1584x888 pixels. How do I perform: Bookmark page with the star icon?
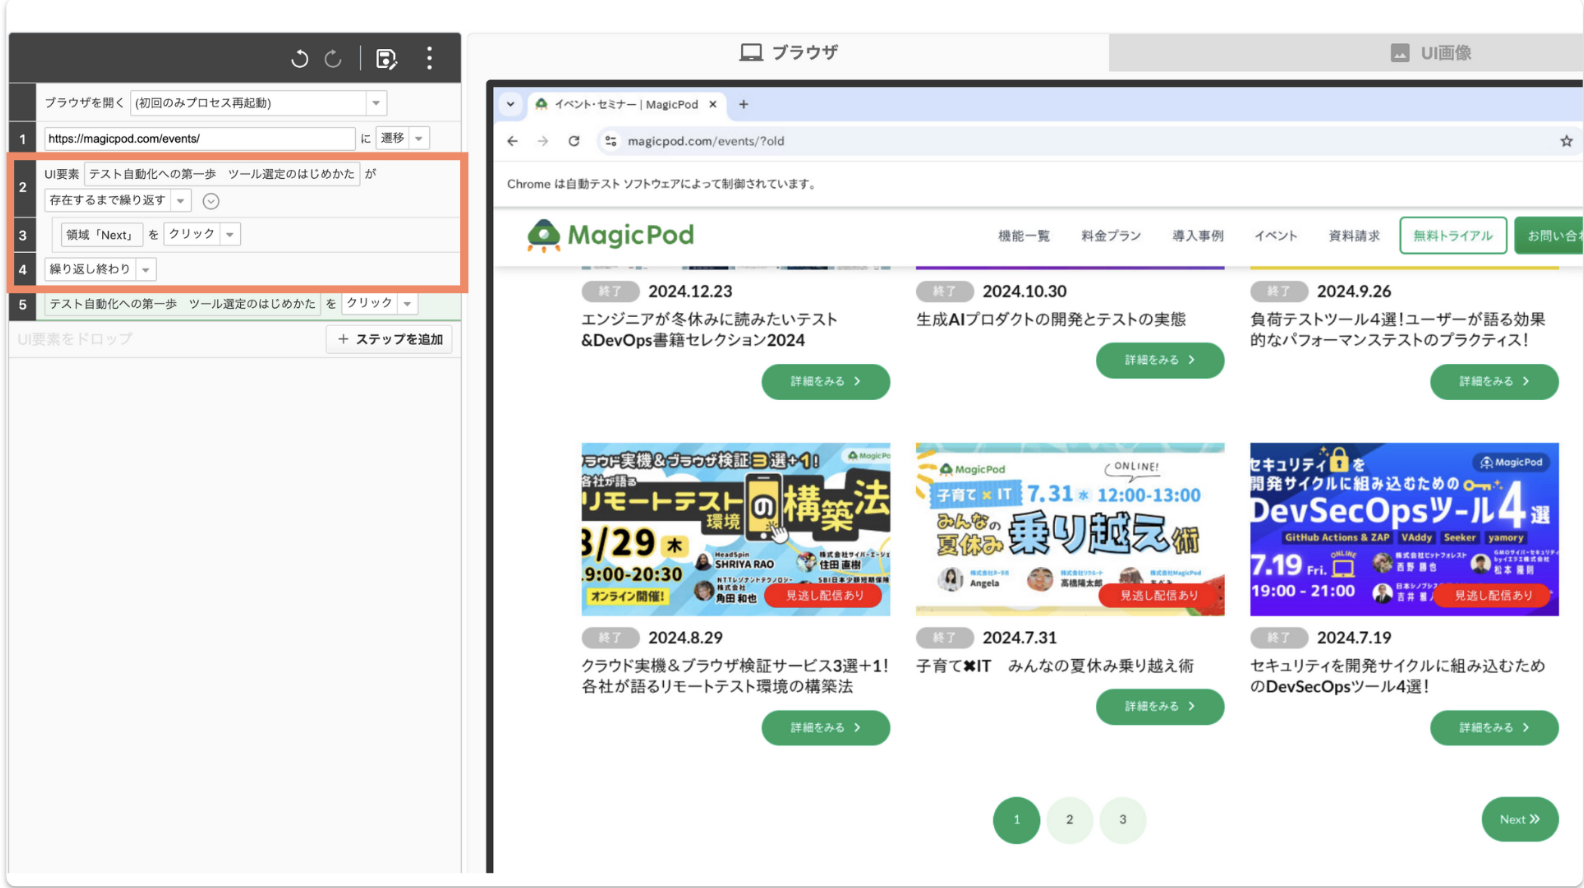click(x=1566, y=141)
